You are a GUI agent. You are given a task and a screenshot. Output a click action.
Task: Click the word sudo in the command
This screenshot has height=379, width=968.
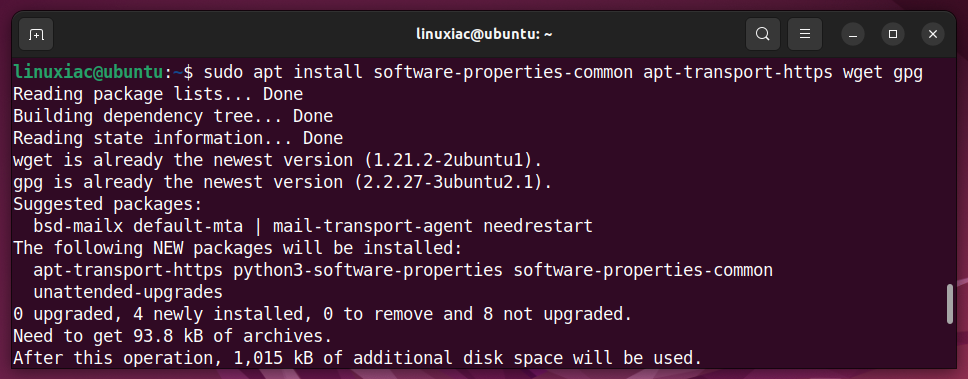pyautogui.click(x=223, y=72)
